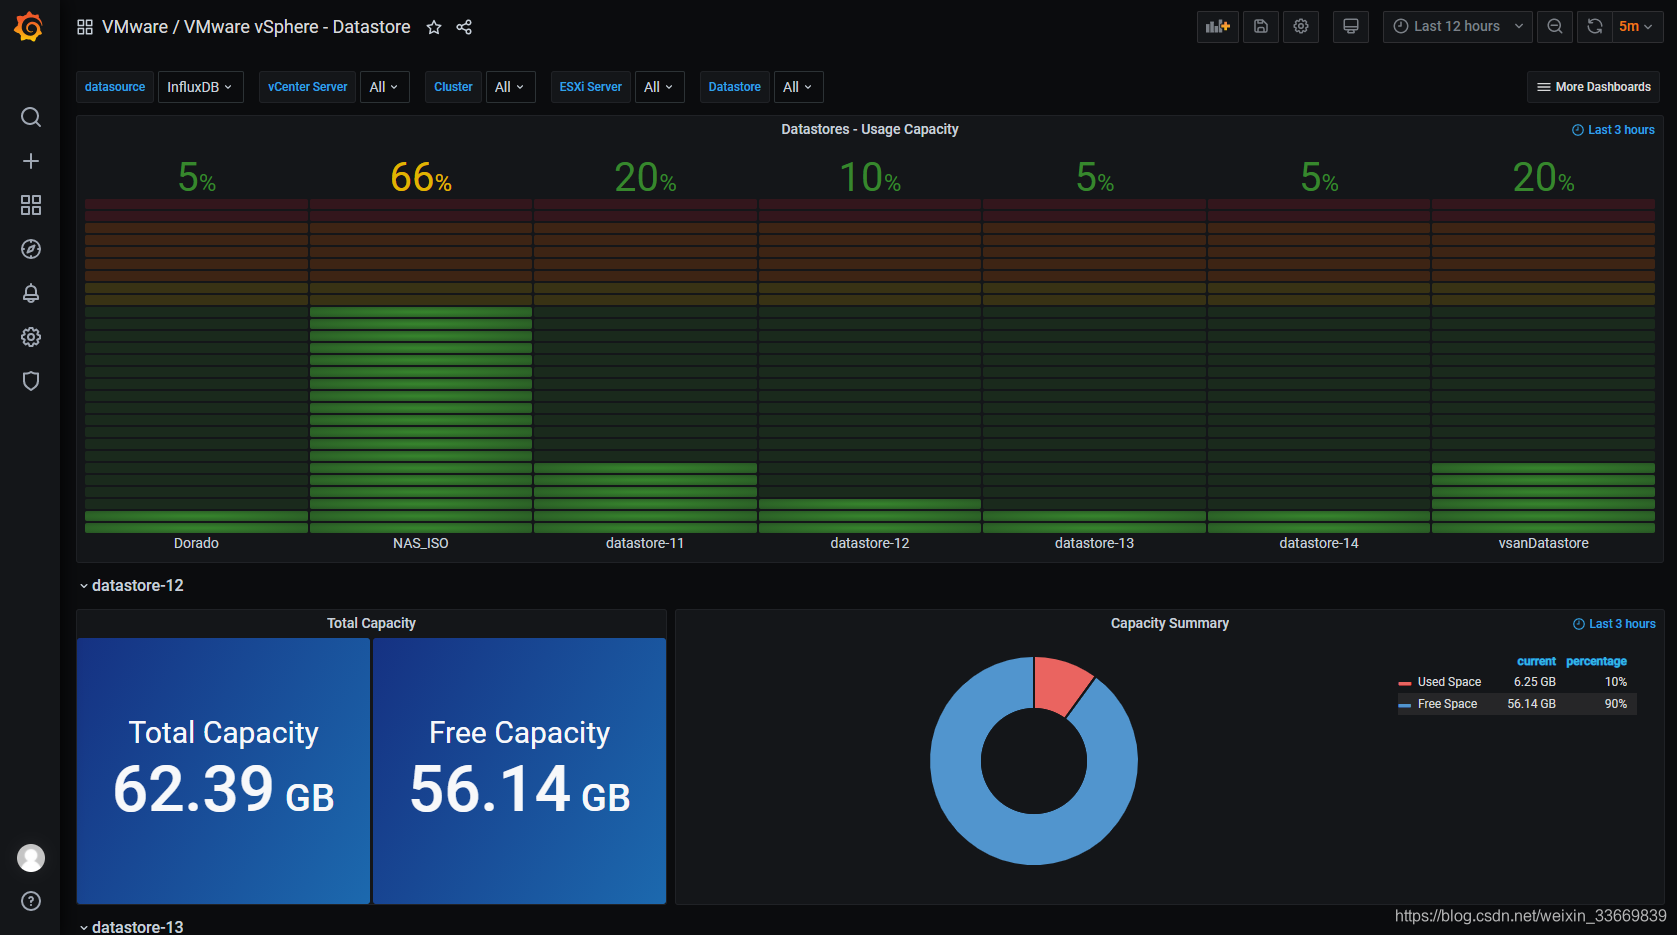Open the Last 12 hours time picker
The image size is (1677, 935).
coord(1458,27)
